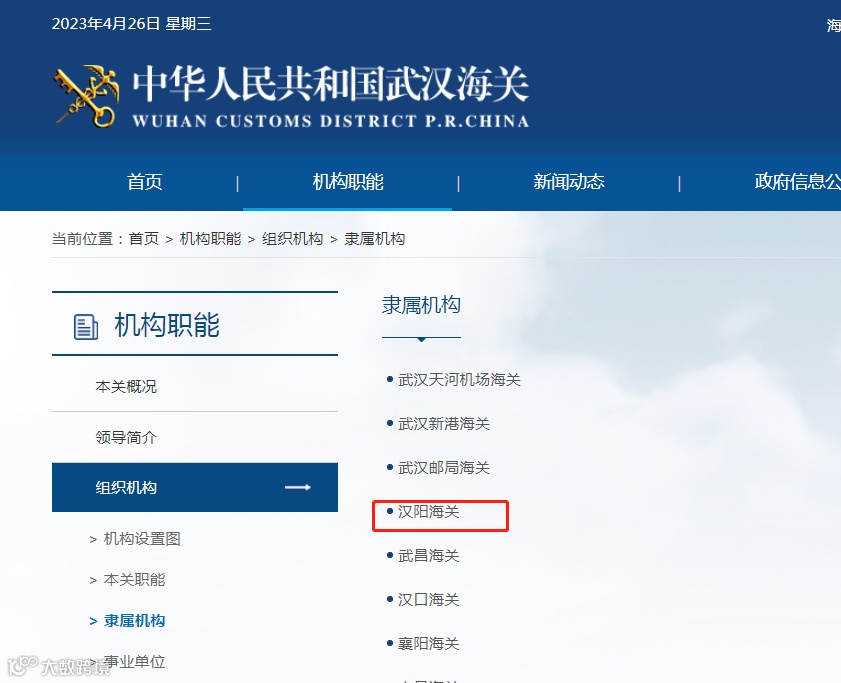Open the 武汉新港海关 link
This screenshot has width=841, height=683.
[x=444, y=424]
